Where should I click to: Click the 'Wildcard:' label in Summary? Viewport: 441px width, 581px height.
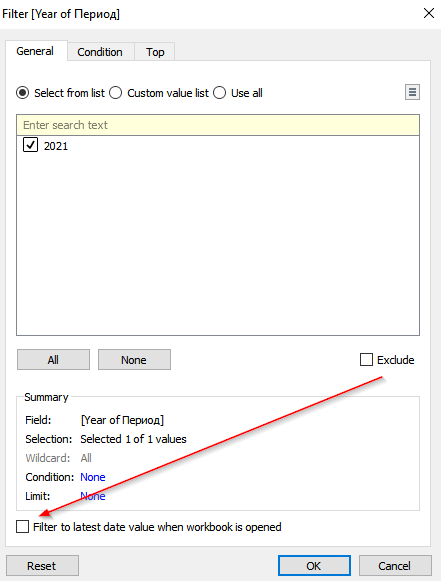click(47, 458)
